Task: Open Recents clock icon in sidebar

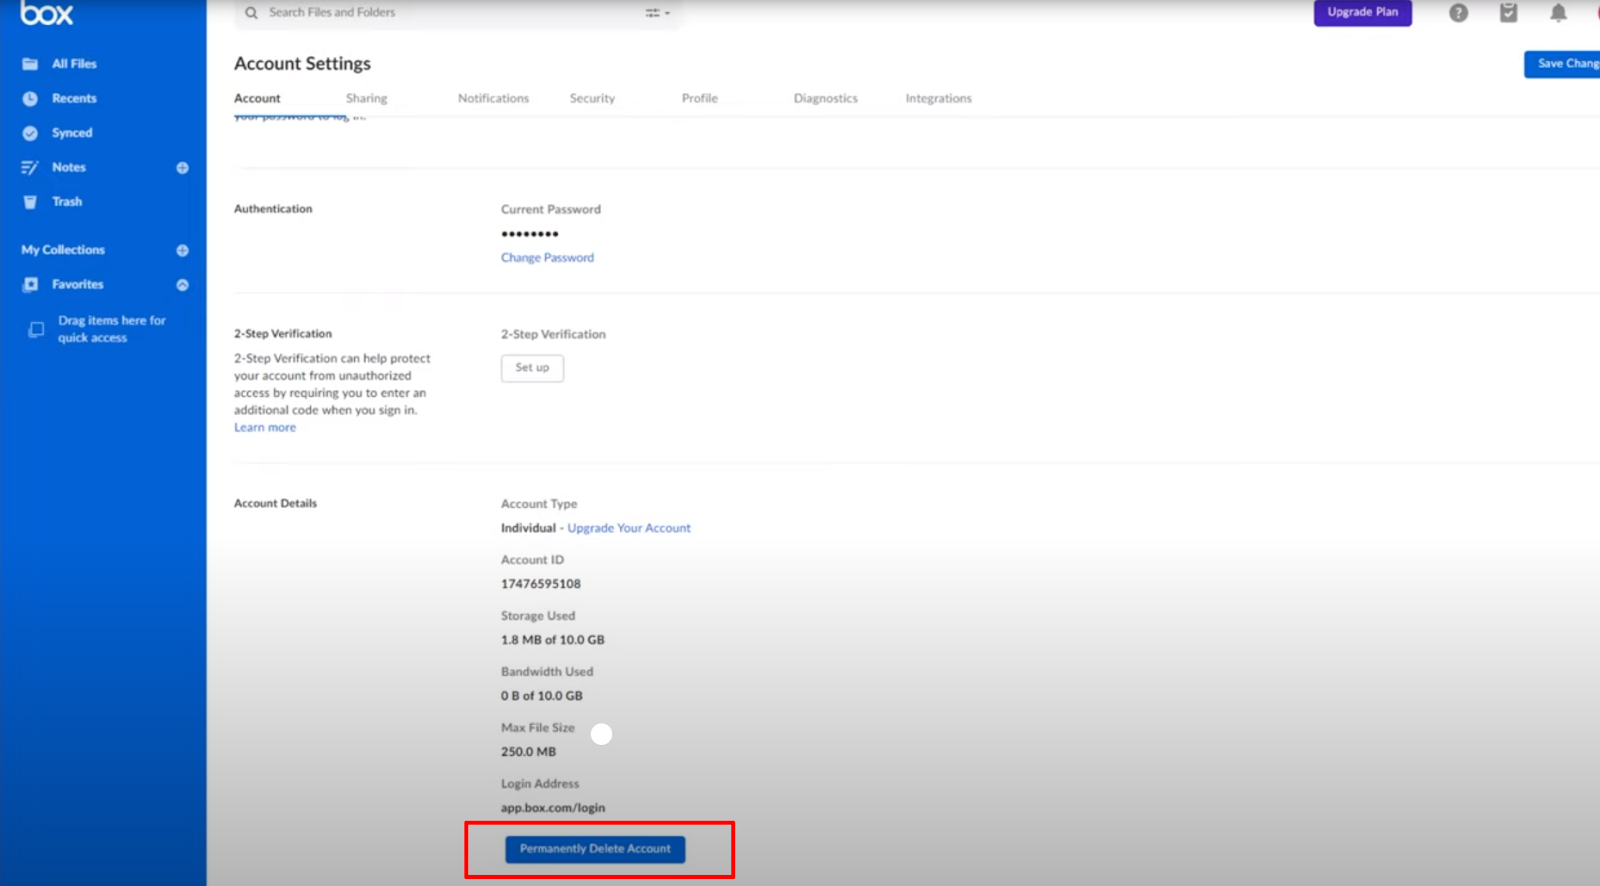Action: (30, 99)
